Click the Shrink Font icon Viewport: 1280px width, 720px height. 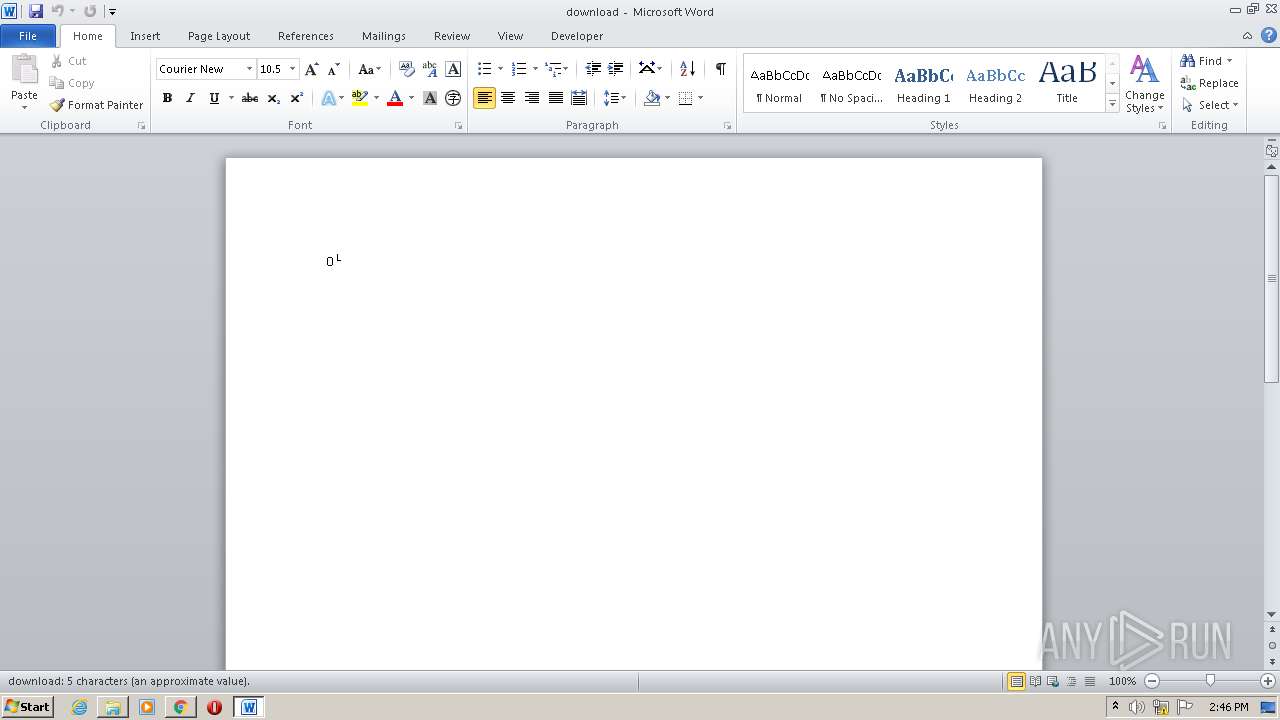pos(334,69)
